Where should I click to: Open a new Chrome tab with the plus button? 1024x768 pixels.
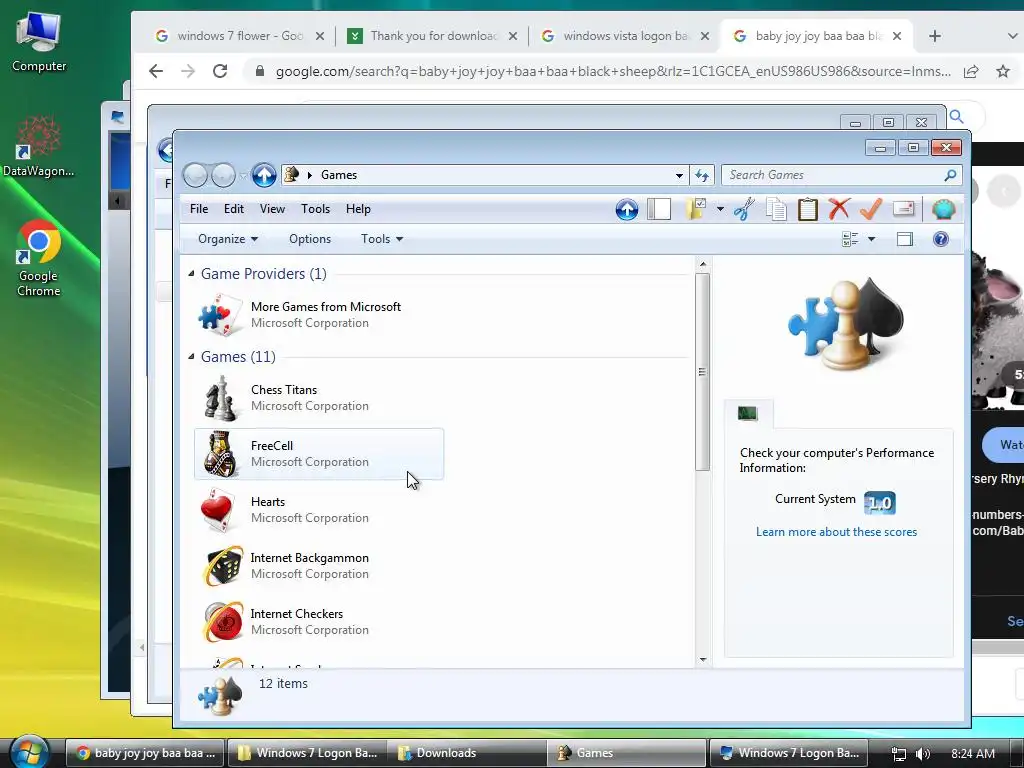point(935,36)
